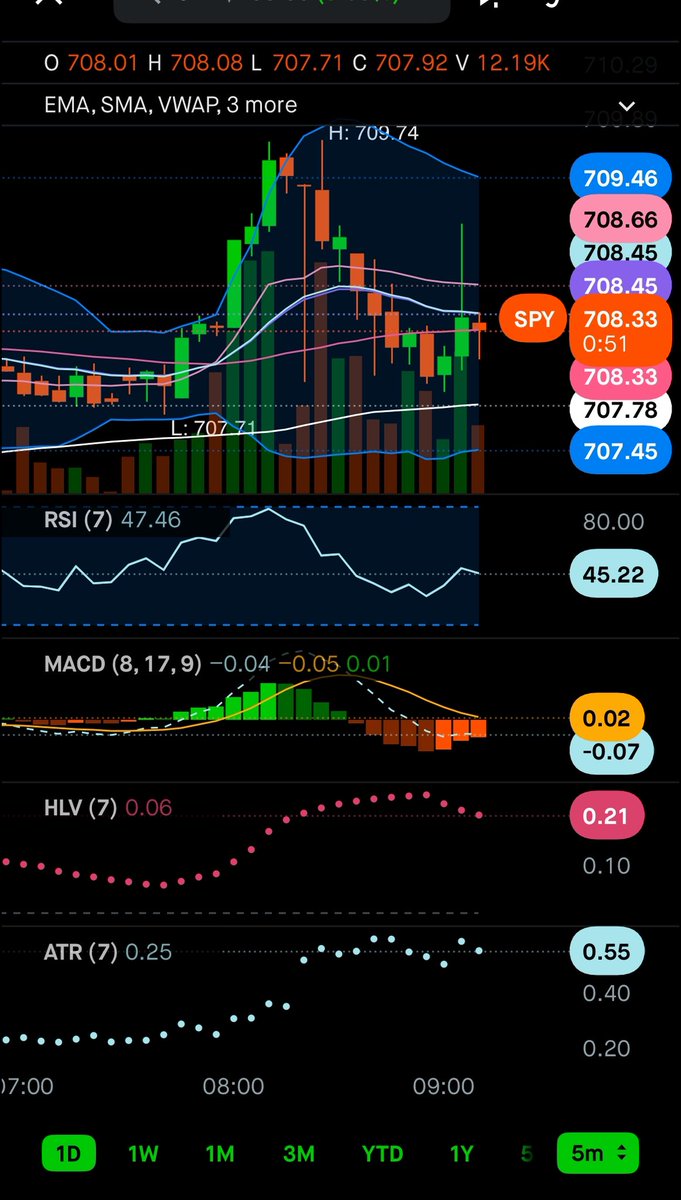Screen dimensions: 681x1200
Task: Tap the 08:00 time axis label
Action: coord(234,1086)
